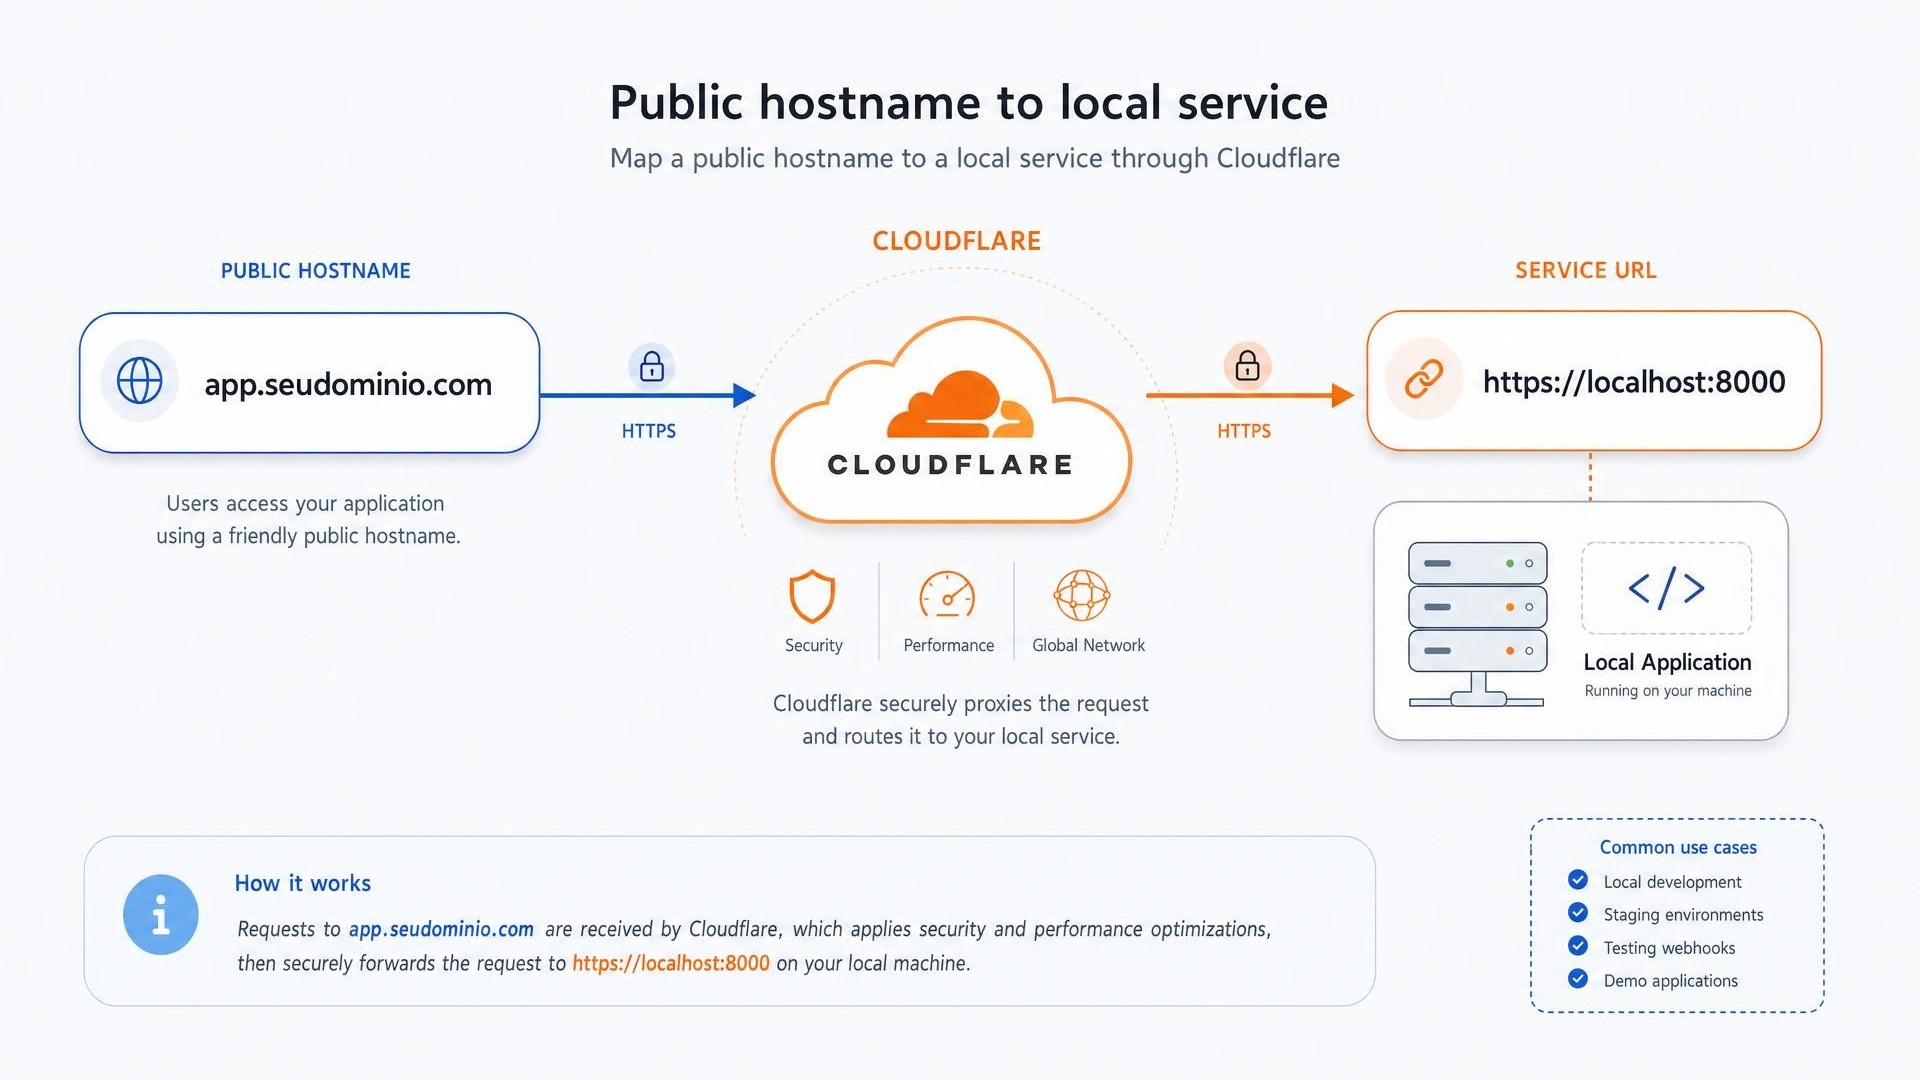Click the checkmark next to Local development
1920x1080 pixels.
tap(1578, 880)
